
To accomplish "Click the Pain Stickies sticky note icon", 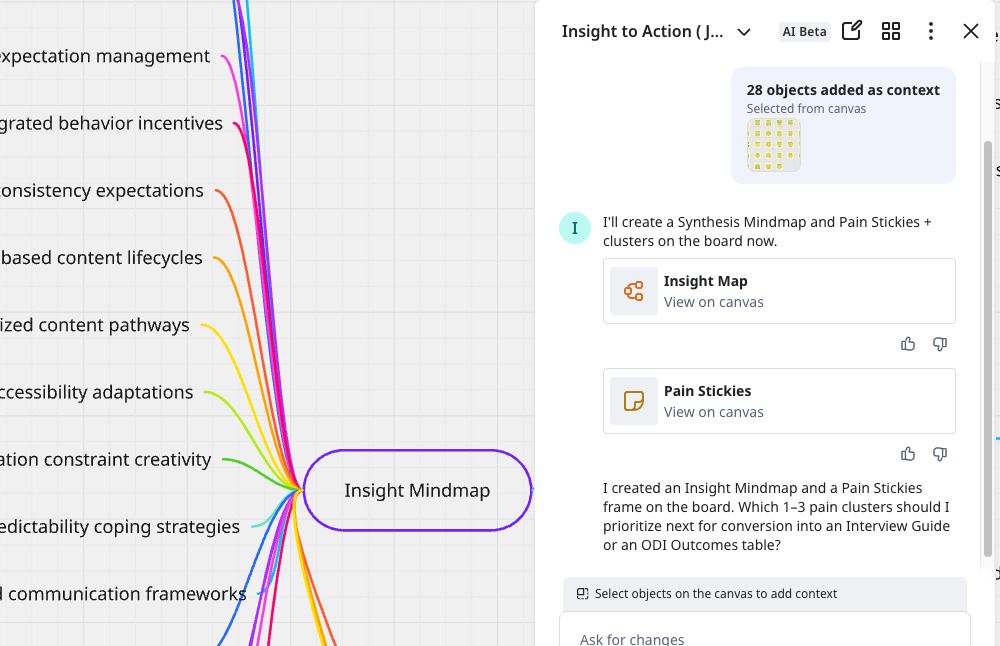I will (634, 401).
